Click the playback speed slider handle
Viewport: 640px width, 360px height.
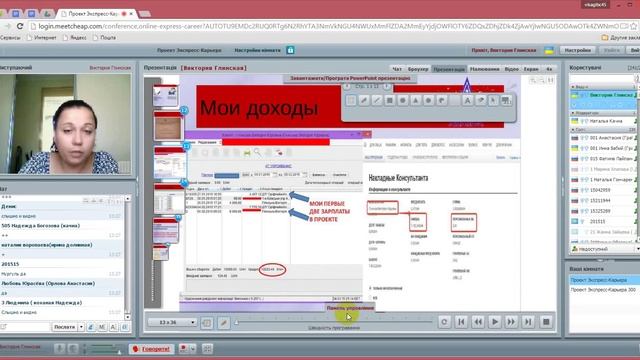pyautogui.click(x=236, y=322)
